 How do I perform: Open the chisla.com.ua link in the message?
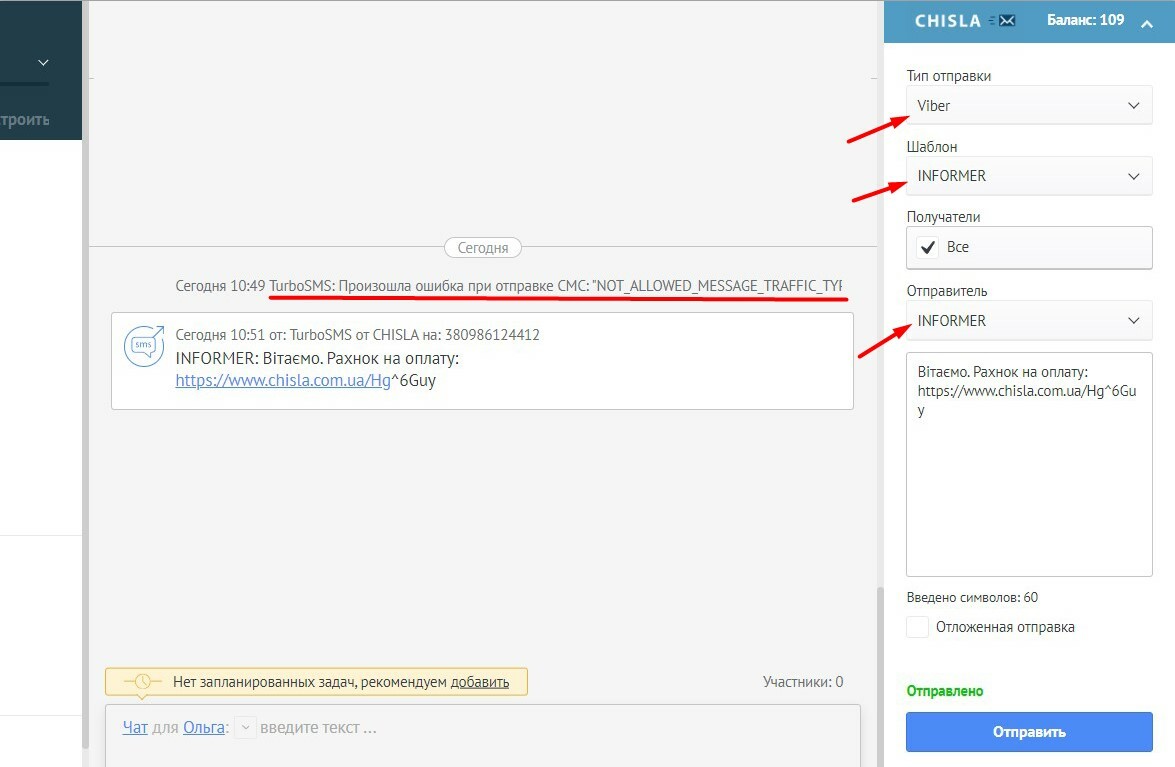pyautogui.click(x=283, y=381)
